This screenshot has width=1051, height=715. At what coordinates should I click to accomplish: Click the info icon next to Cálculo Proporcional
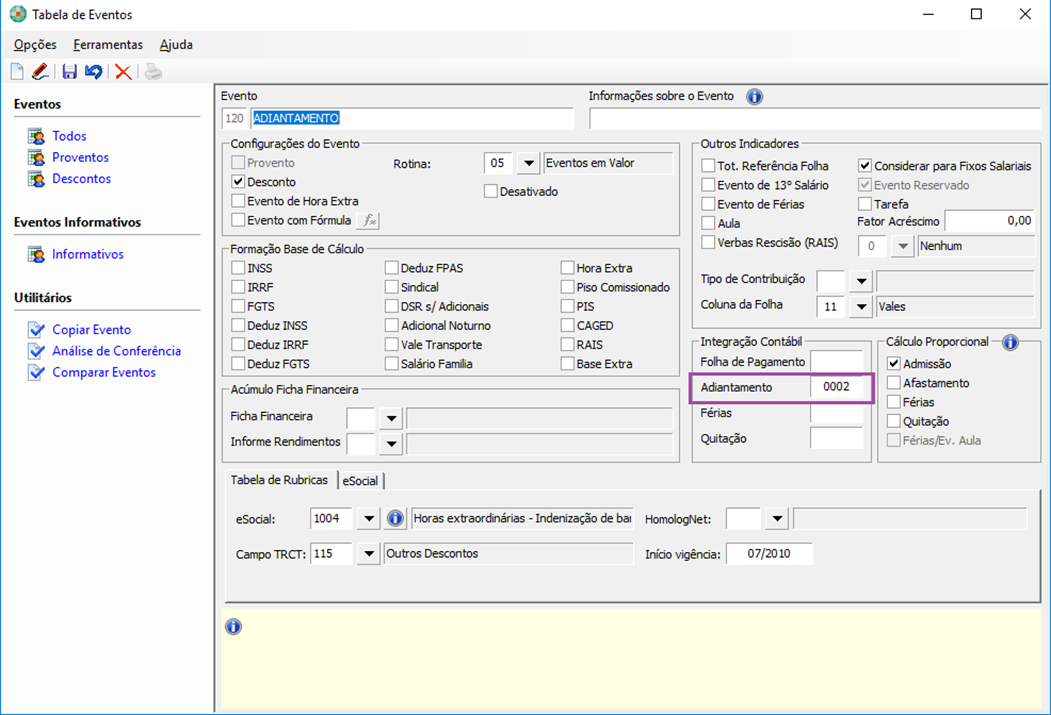[1010, 342]
